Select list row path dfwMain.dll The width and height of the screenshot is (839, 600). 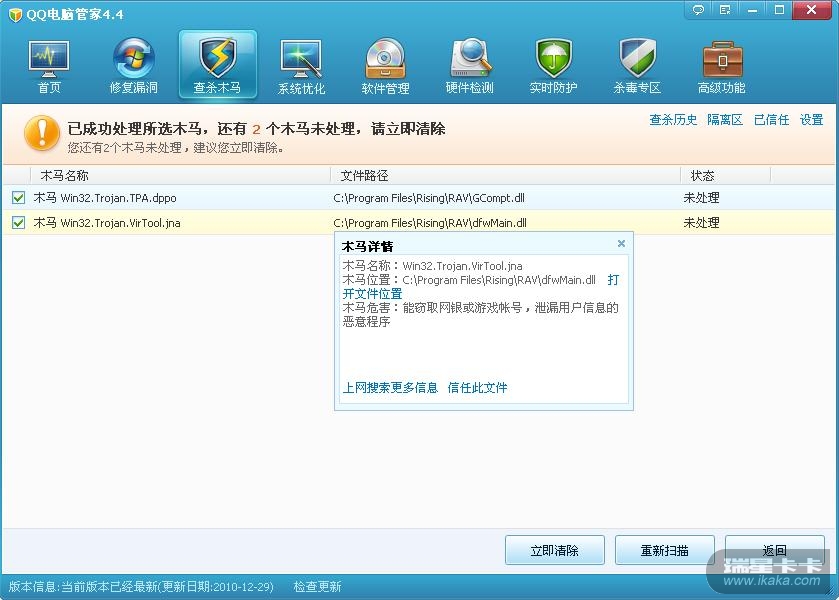point(430,223)
